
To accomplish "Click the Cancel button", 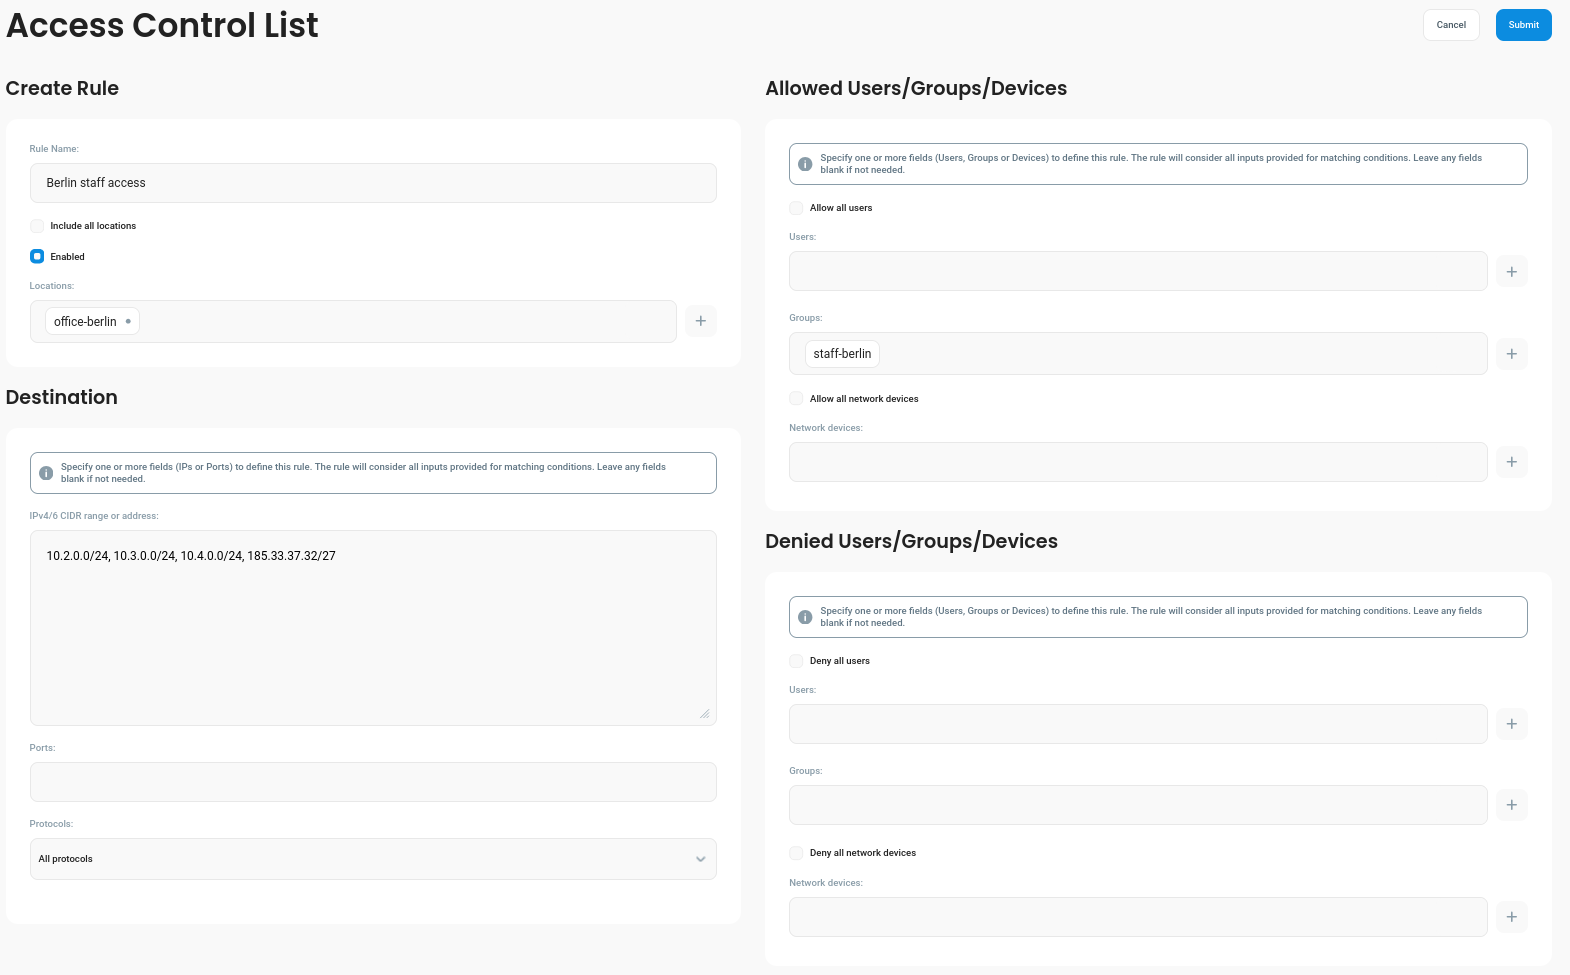I will (1450, 25).
